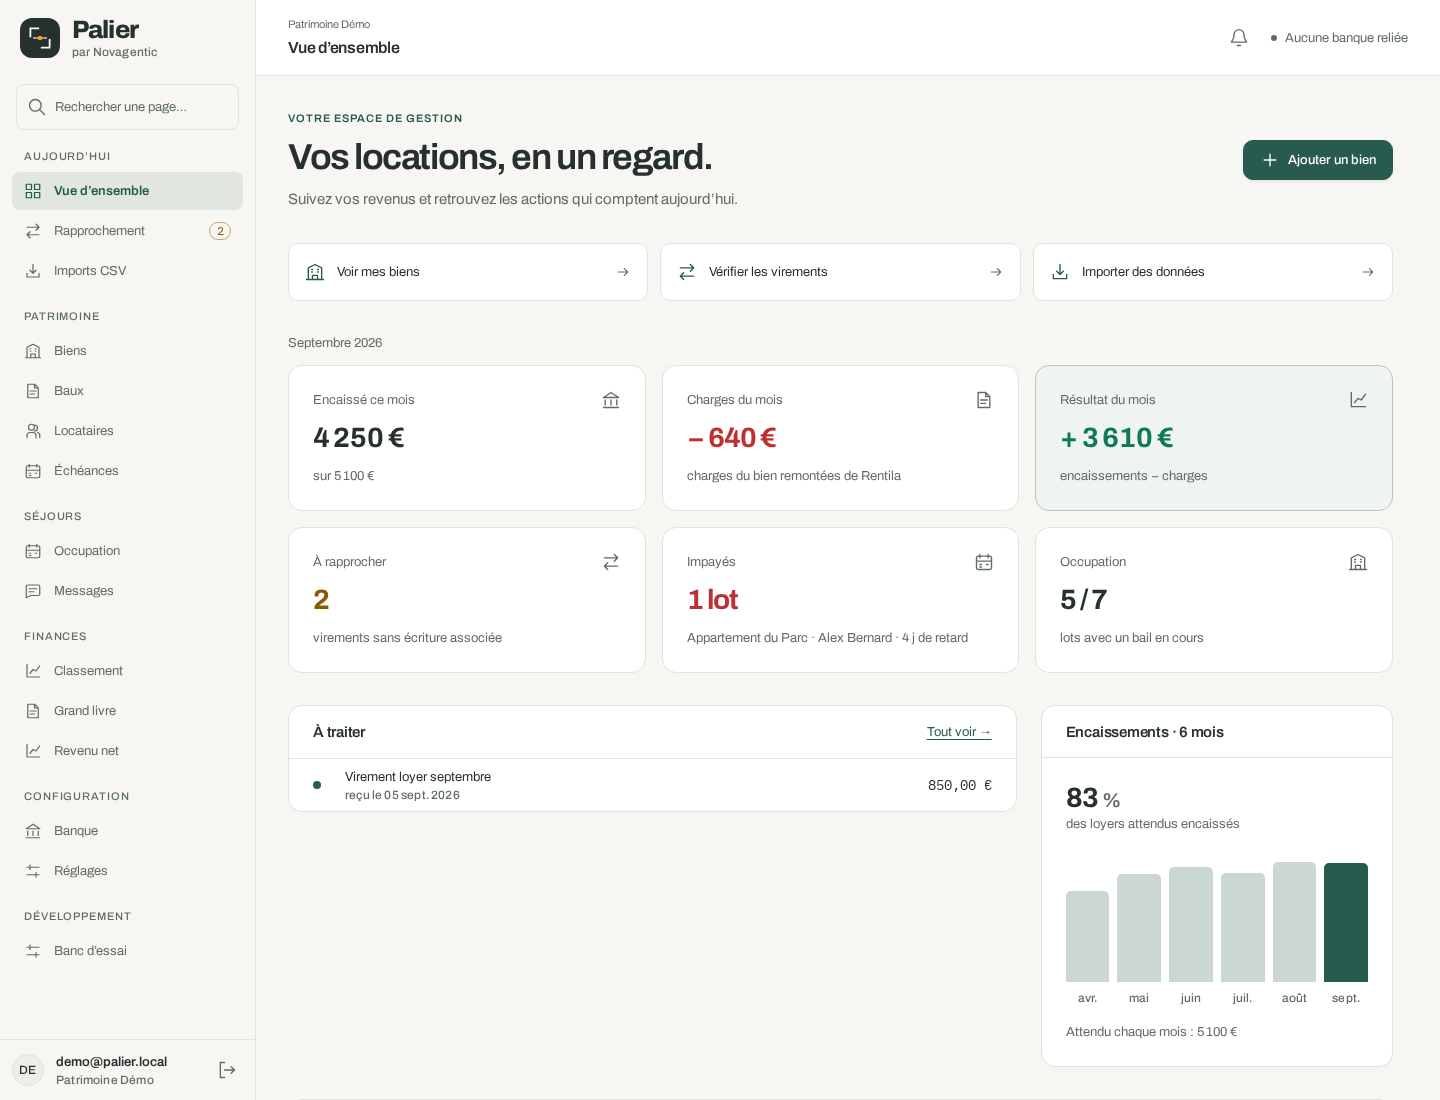Open the Grand livre page

coord(127,711)
